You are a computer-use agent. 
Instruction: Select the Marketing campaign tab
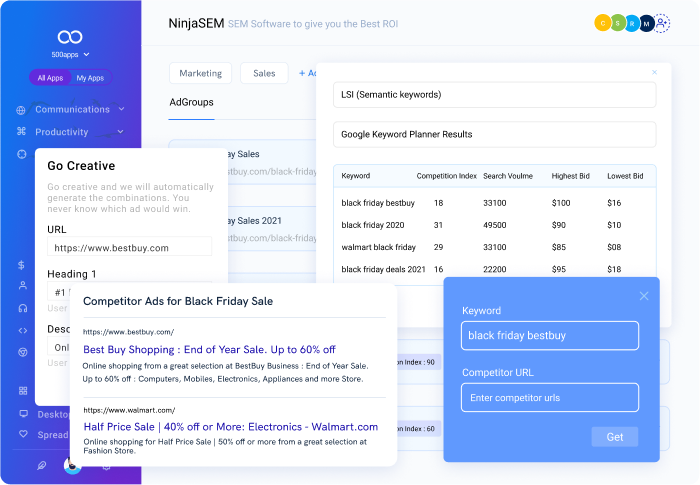click(x=200, y=73)
